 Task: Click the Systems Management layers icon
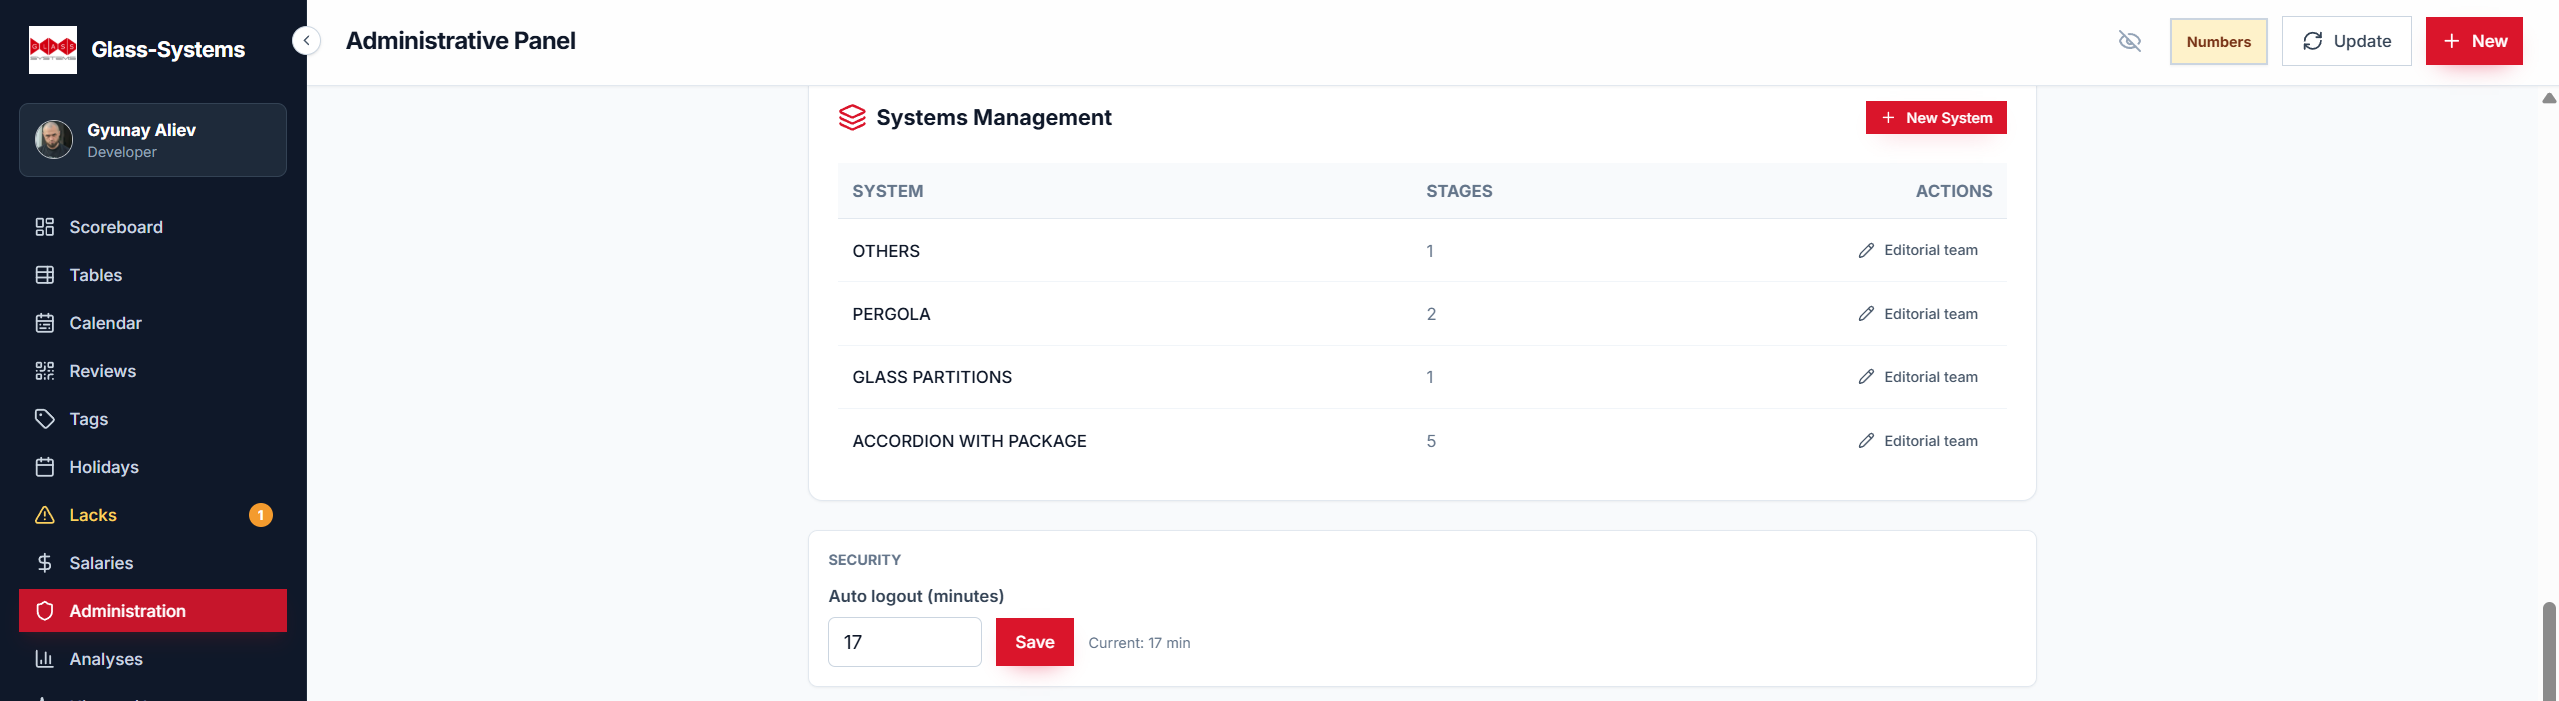[x=852, y=117]
